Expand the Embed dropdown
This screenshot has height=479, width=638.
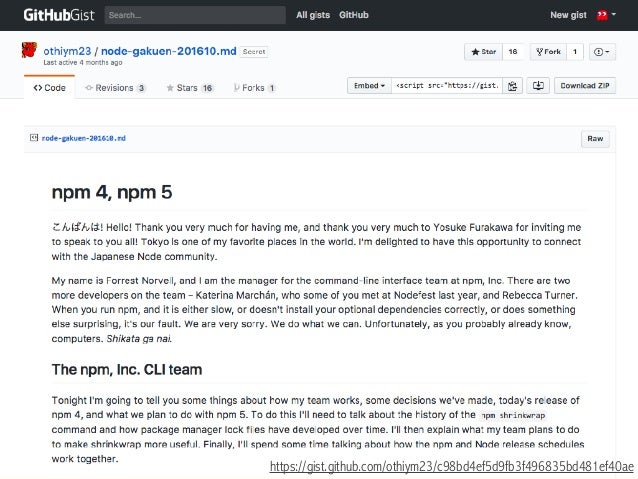coord(369,86)
